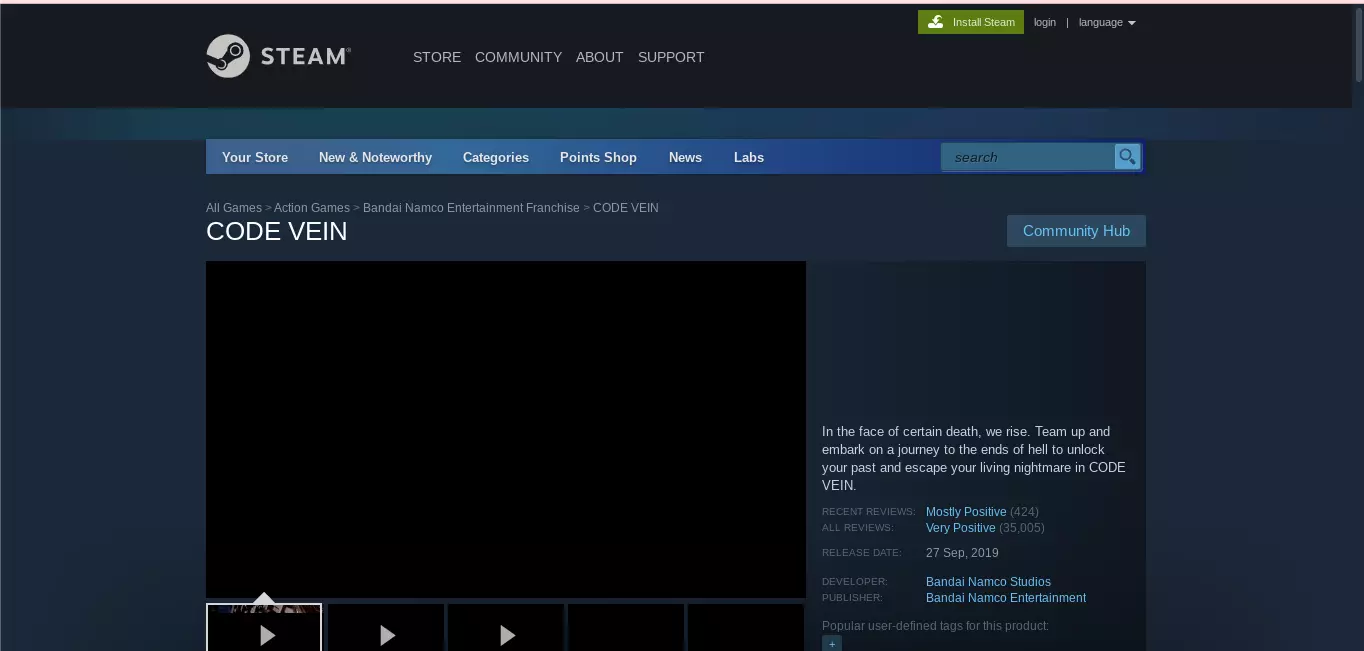Open the Categories tab
Screen dimensions: 1364x651
496,157
